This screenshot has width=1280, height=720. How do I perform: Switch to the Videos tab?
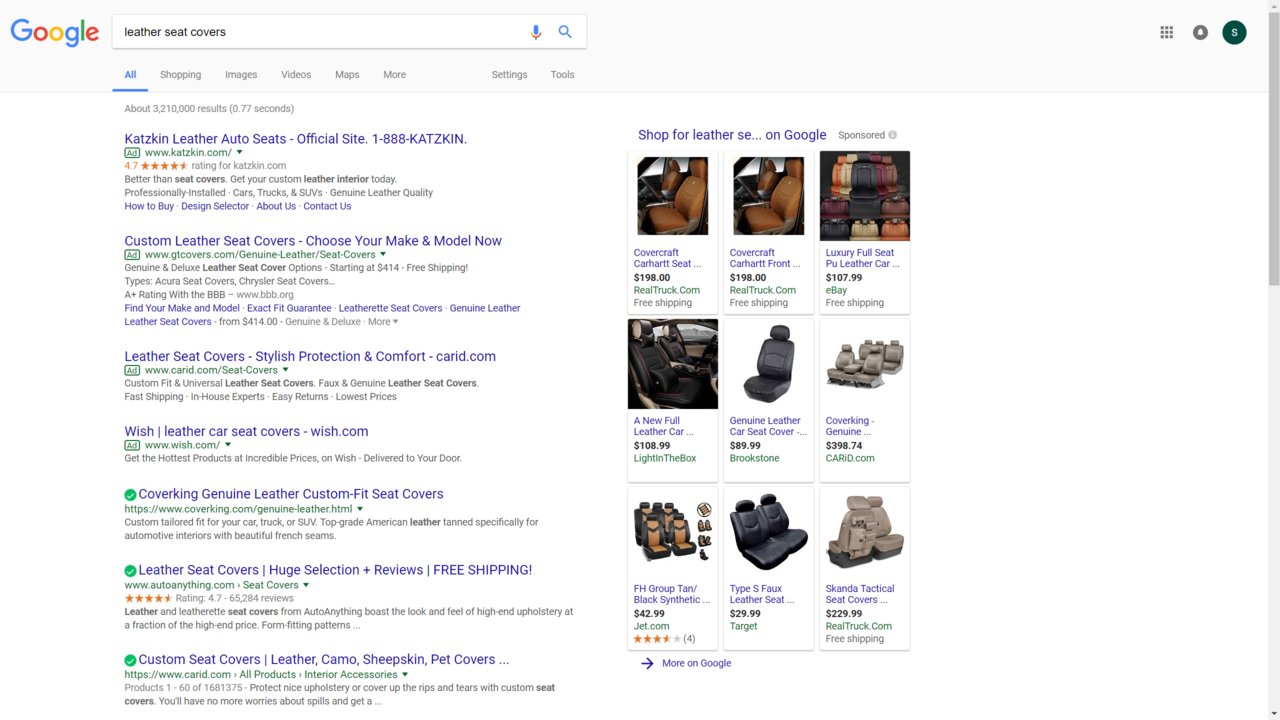[296, 75]
